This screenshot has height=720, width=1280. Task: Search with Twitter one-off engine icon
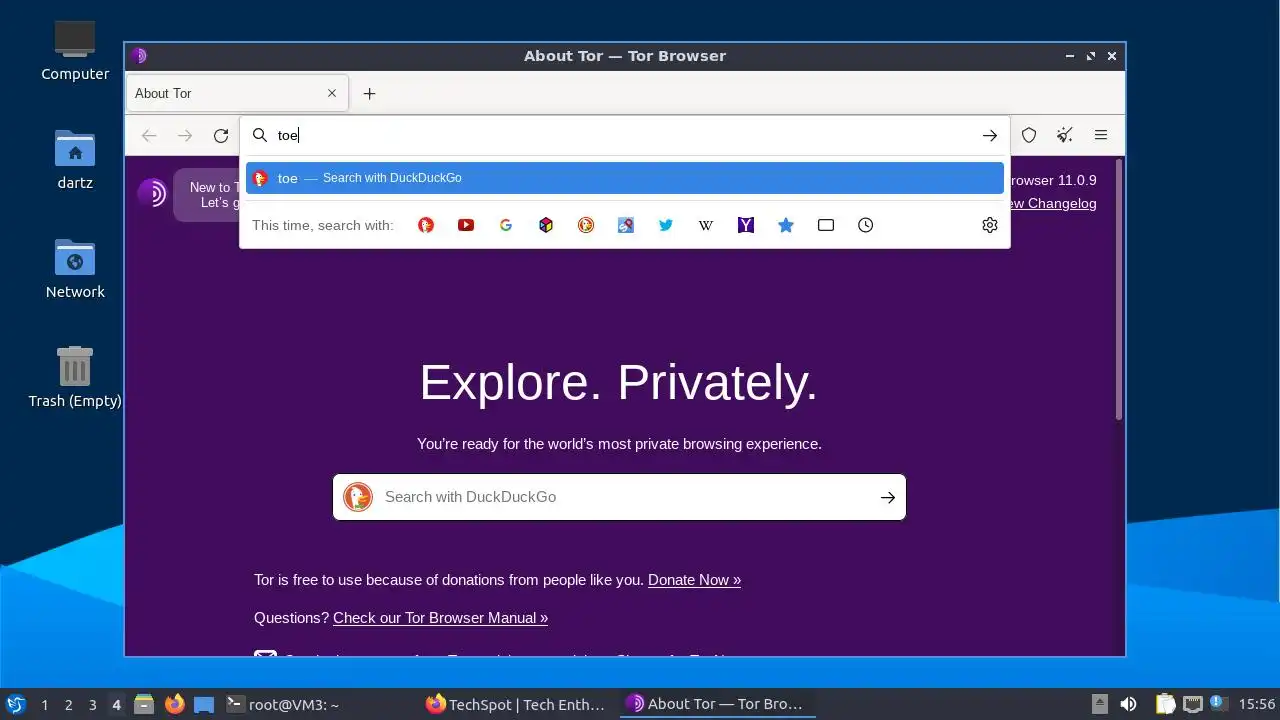point(666,225)
